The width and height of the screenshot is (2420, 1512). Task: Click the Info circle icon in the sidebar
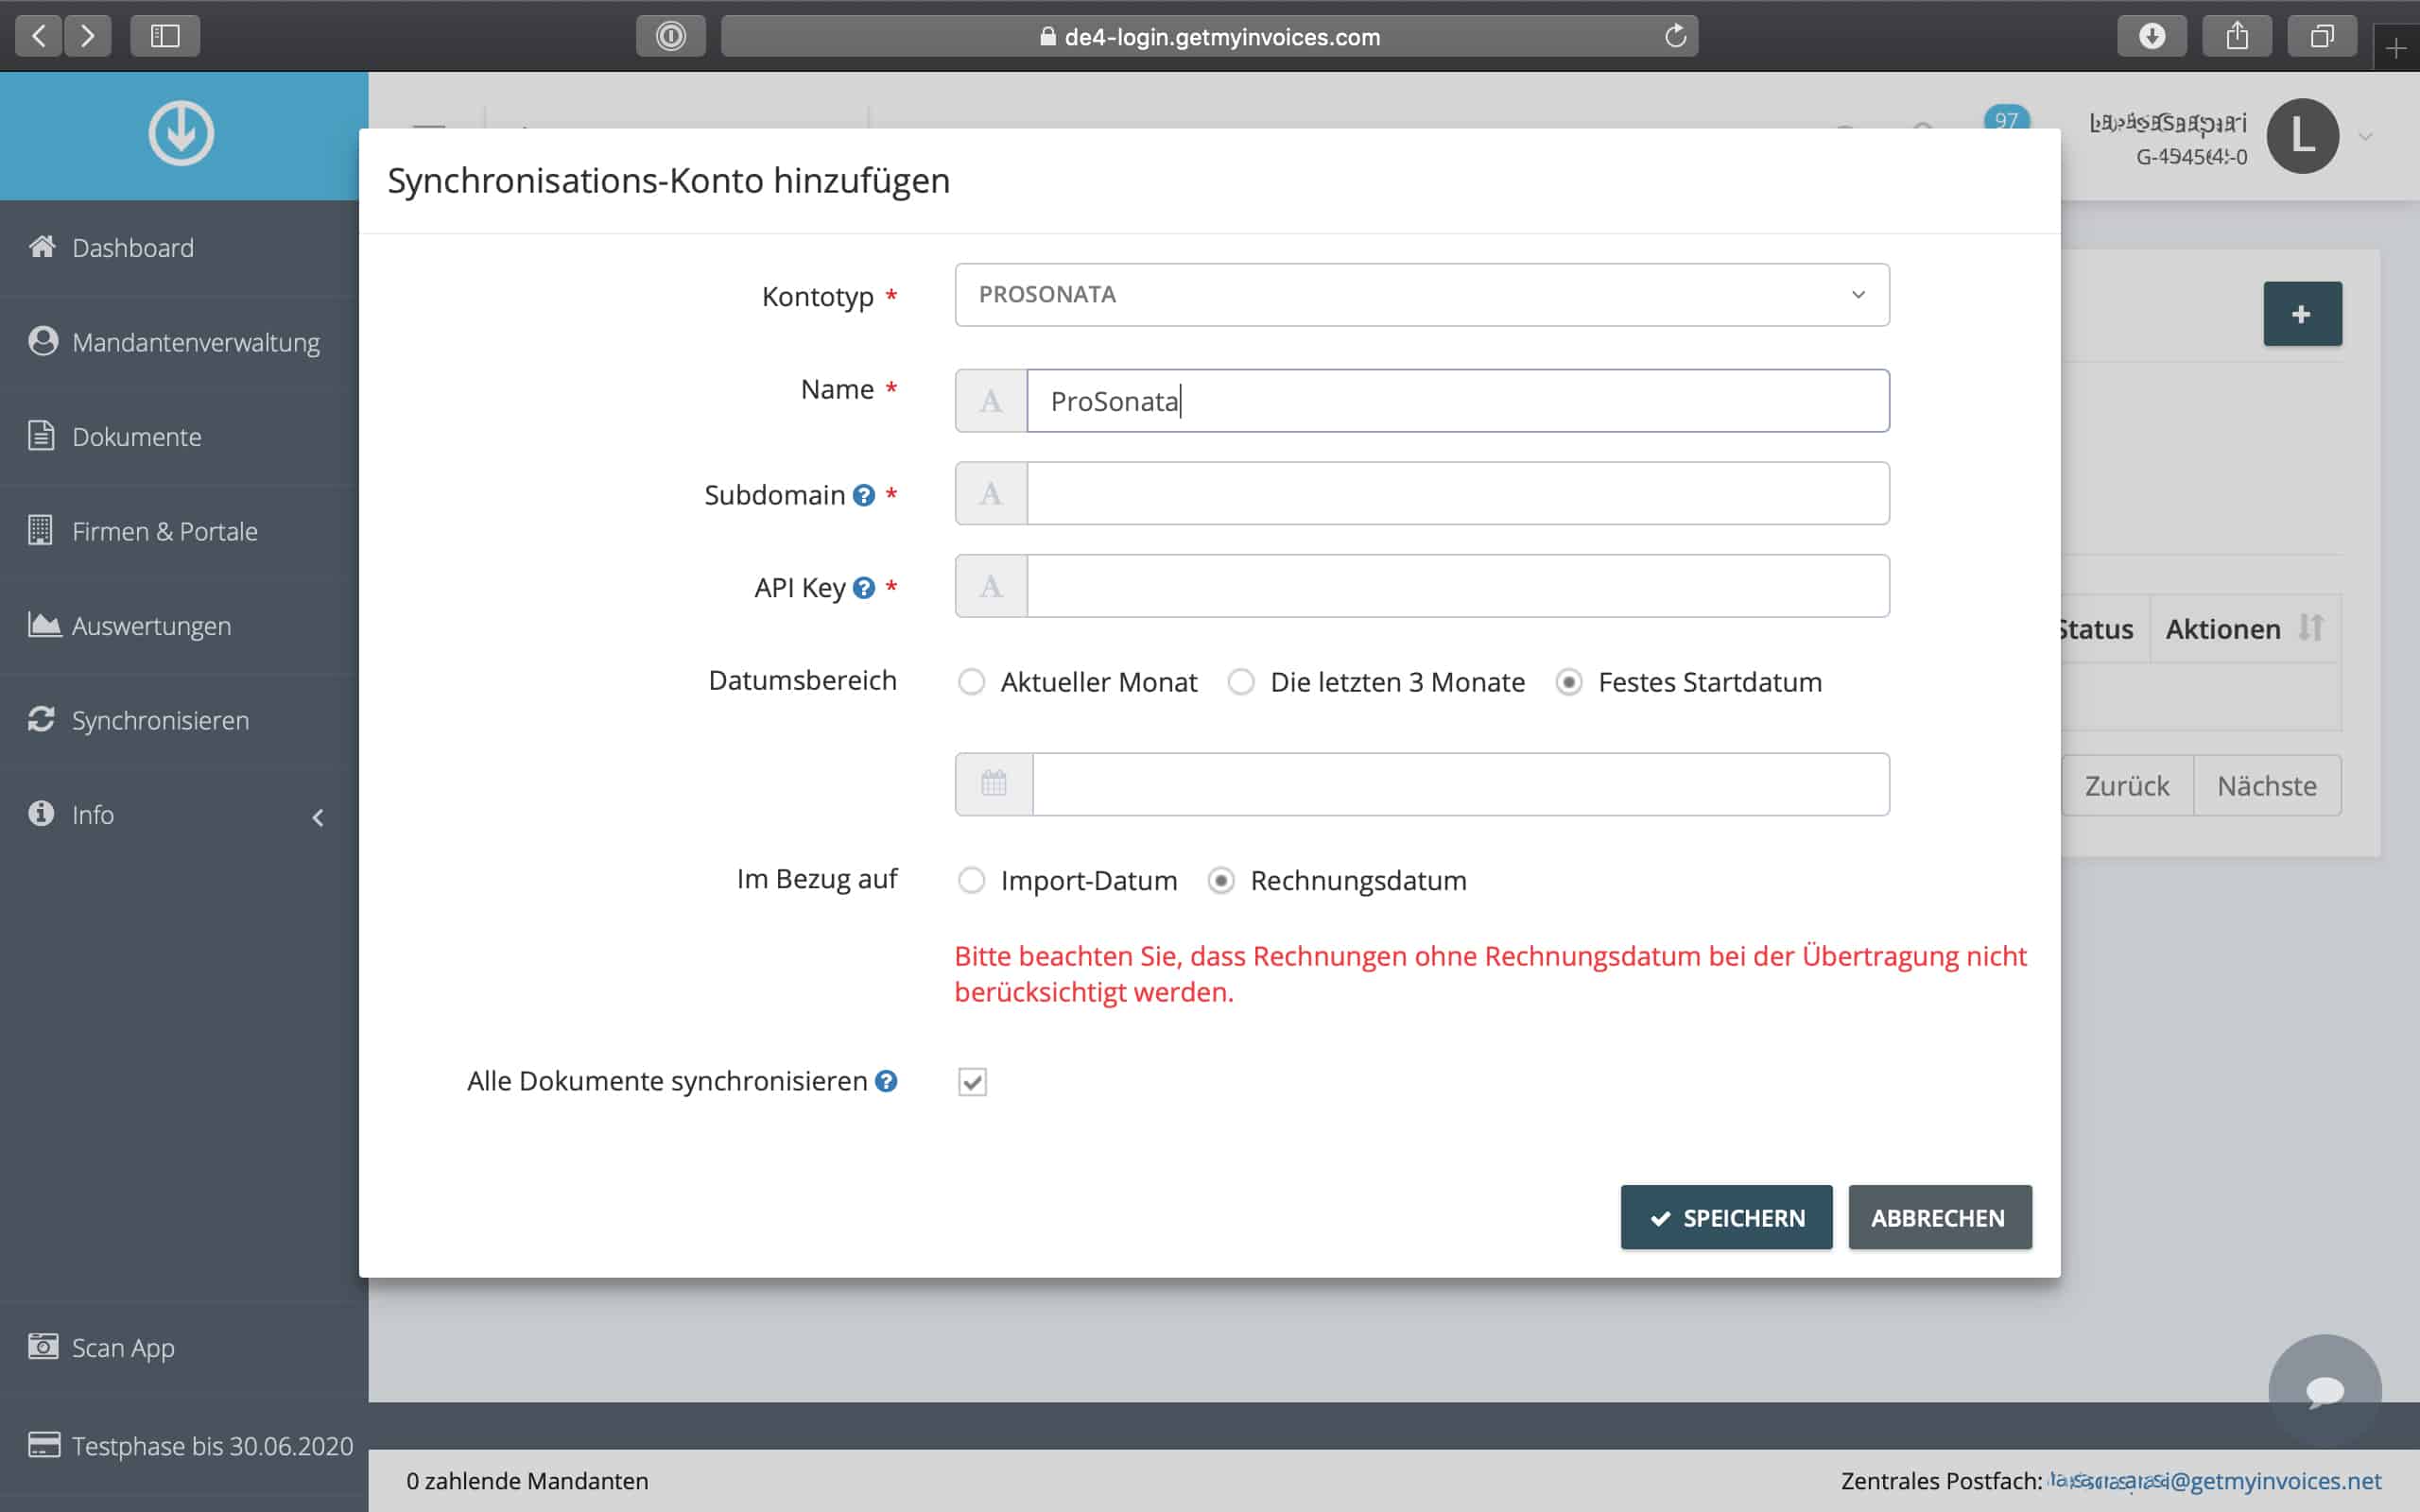tap(41, 812)
